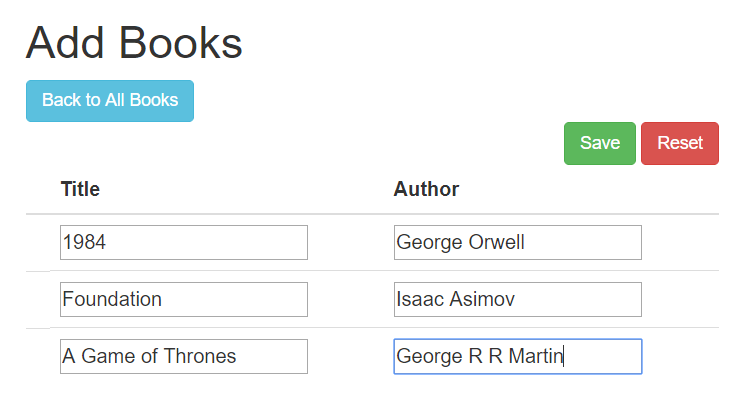Place cursor on George in Orwell field
Screen dimensions: 748x408
pyautogui.click(x=429, y=242)
